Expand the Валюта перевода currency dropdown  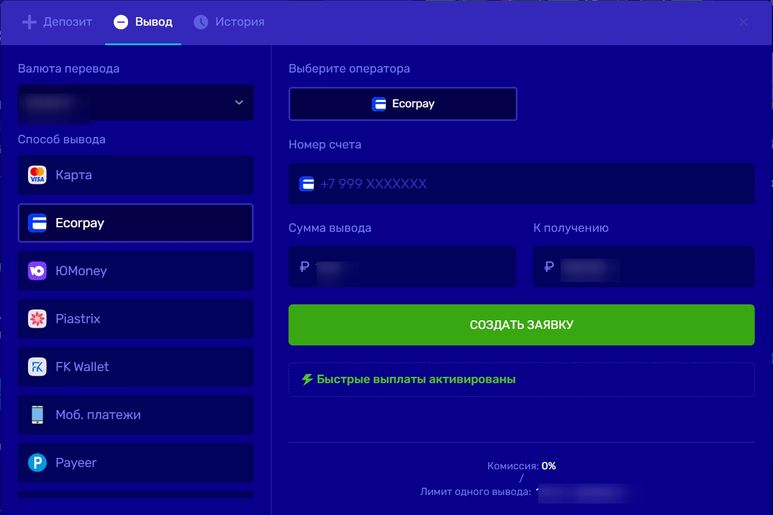point(135,102)
